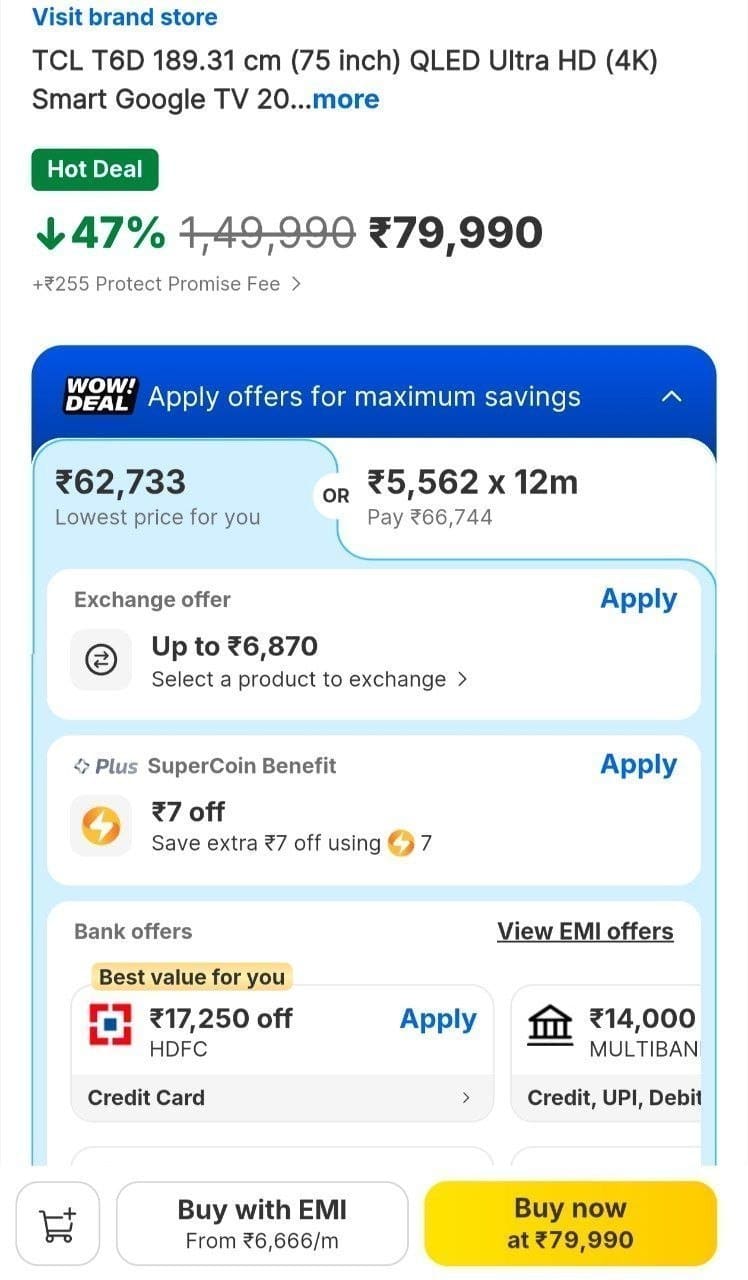748x1280 pixels.
Task: Select the ₹62,733 Lowest price tab
Action: [184, 497]
